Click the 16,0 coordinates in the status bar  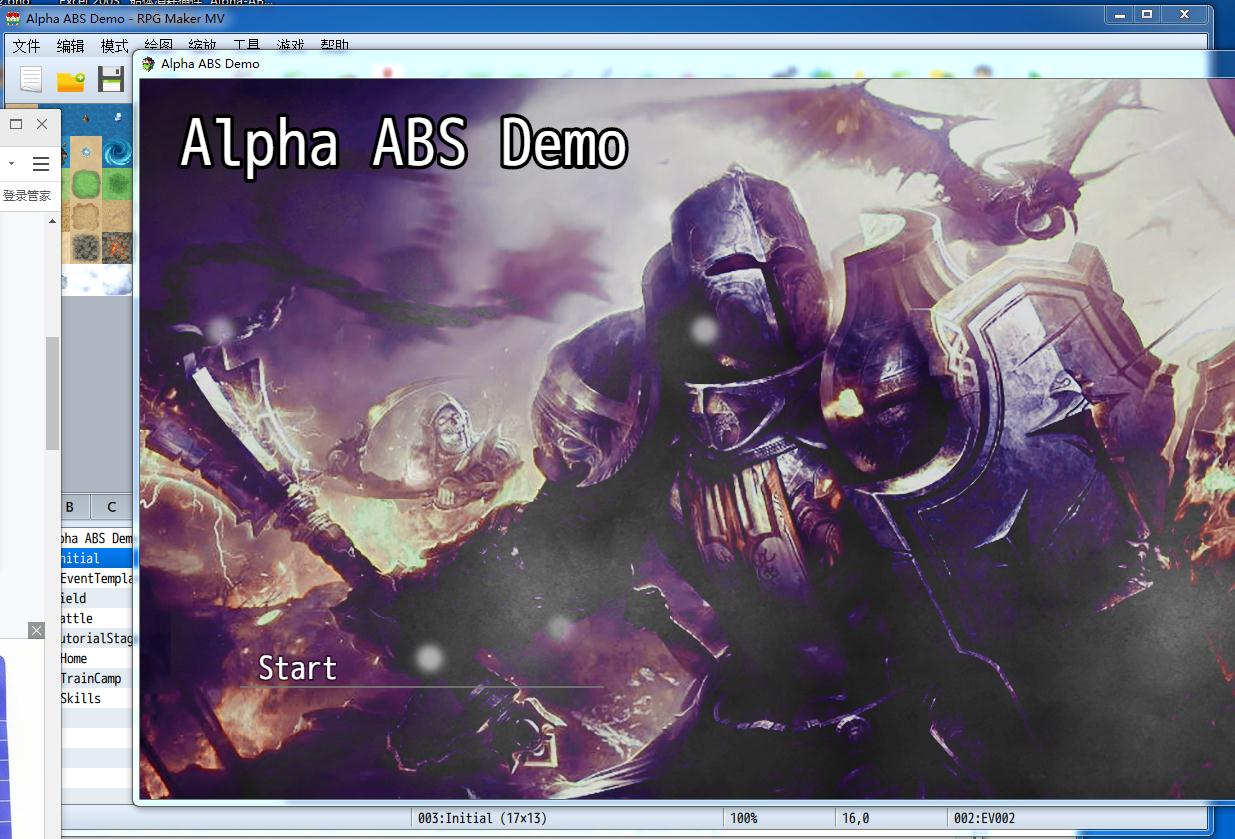855,818
